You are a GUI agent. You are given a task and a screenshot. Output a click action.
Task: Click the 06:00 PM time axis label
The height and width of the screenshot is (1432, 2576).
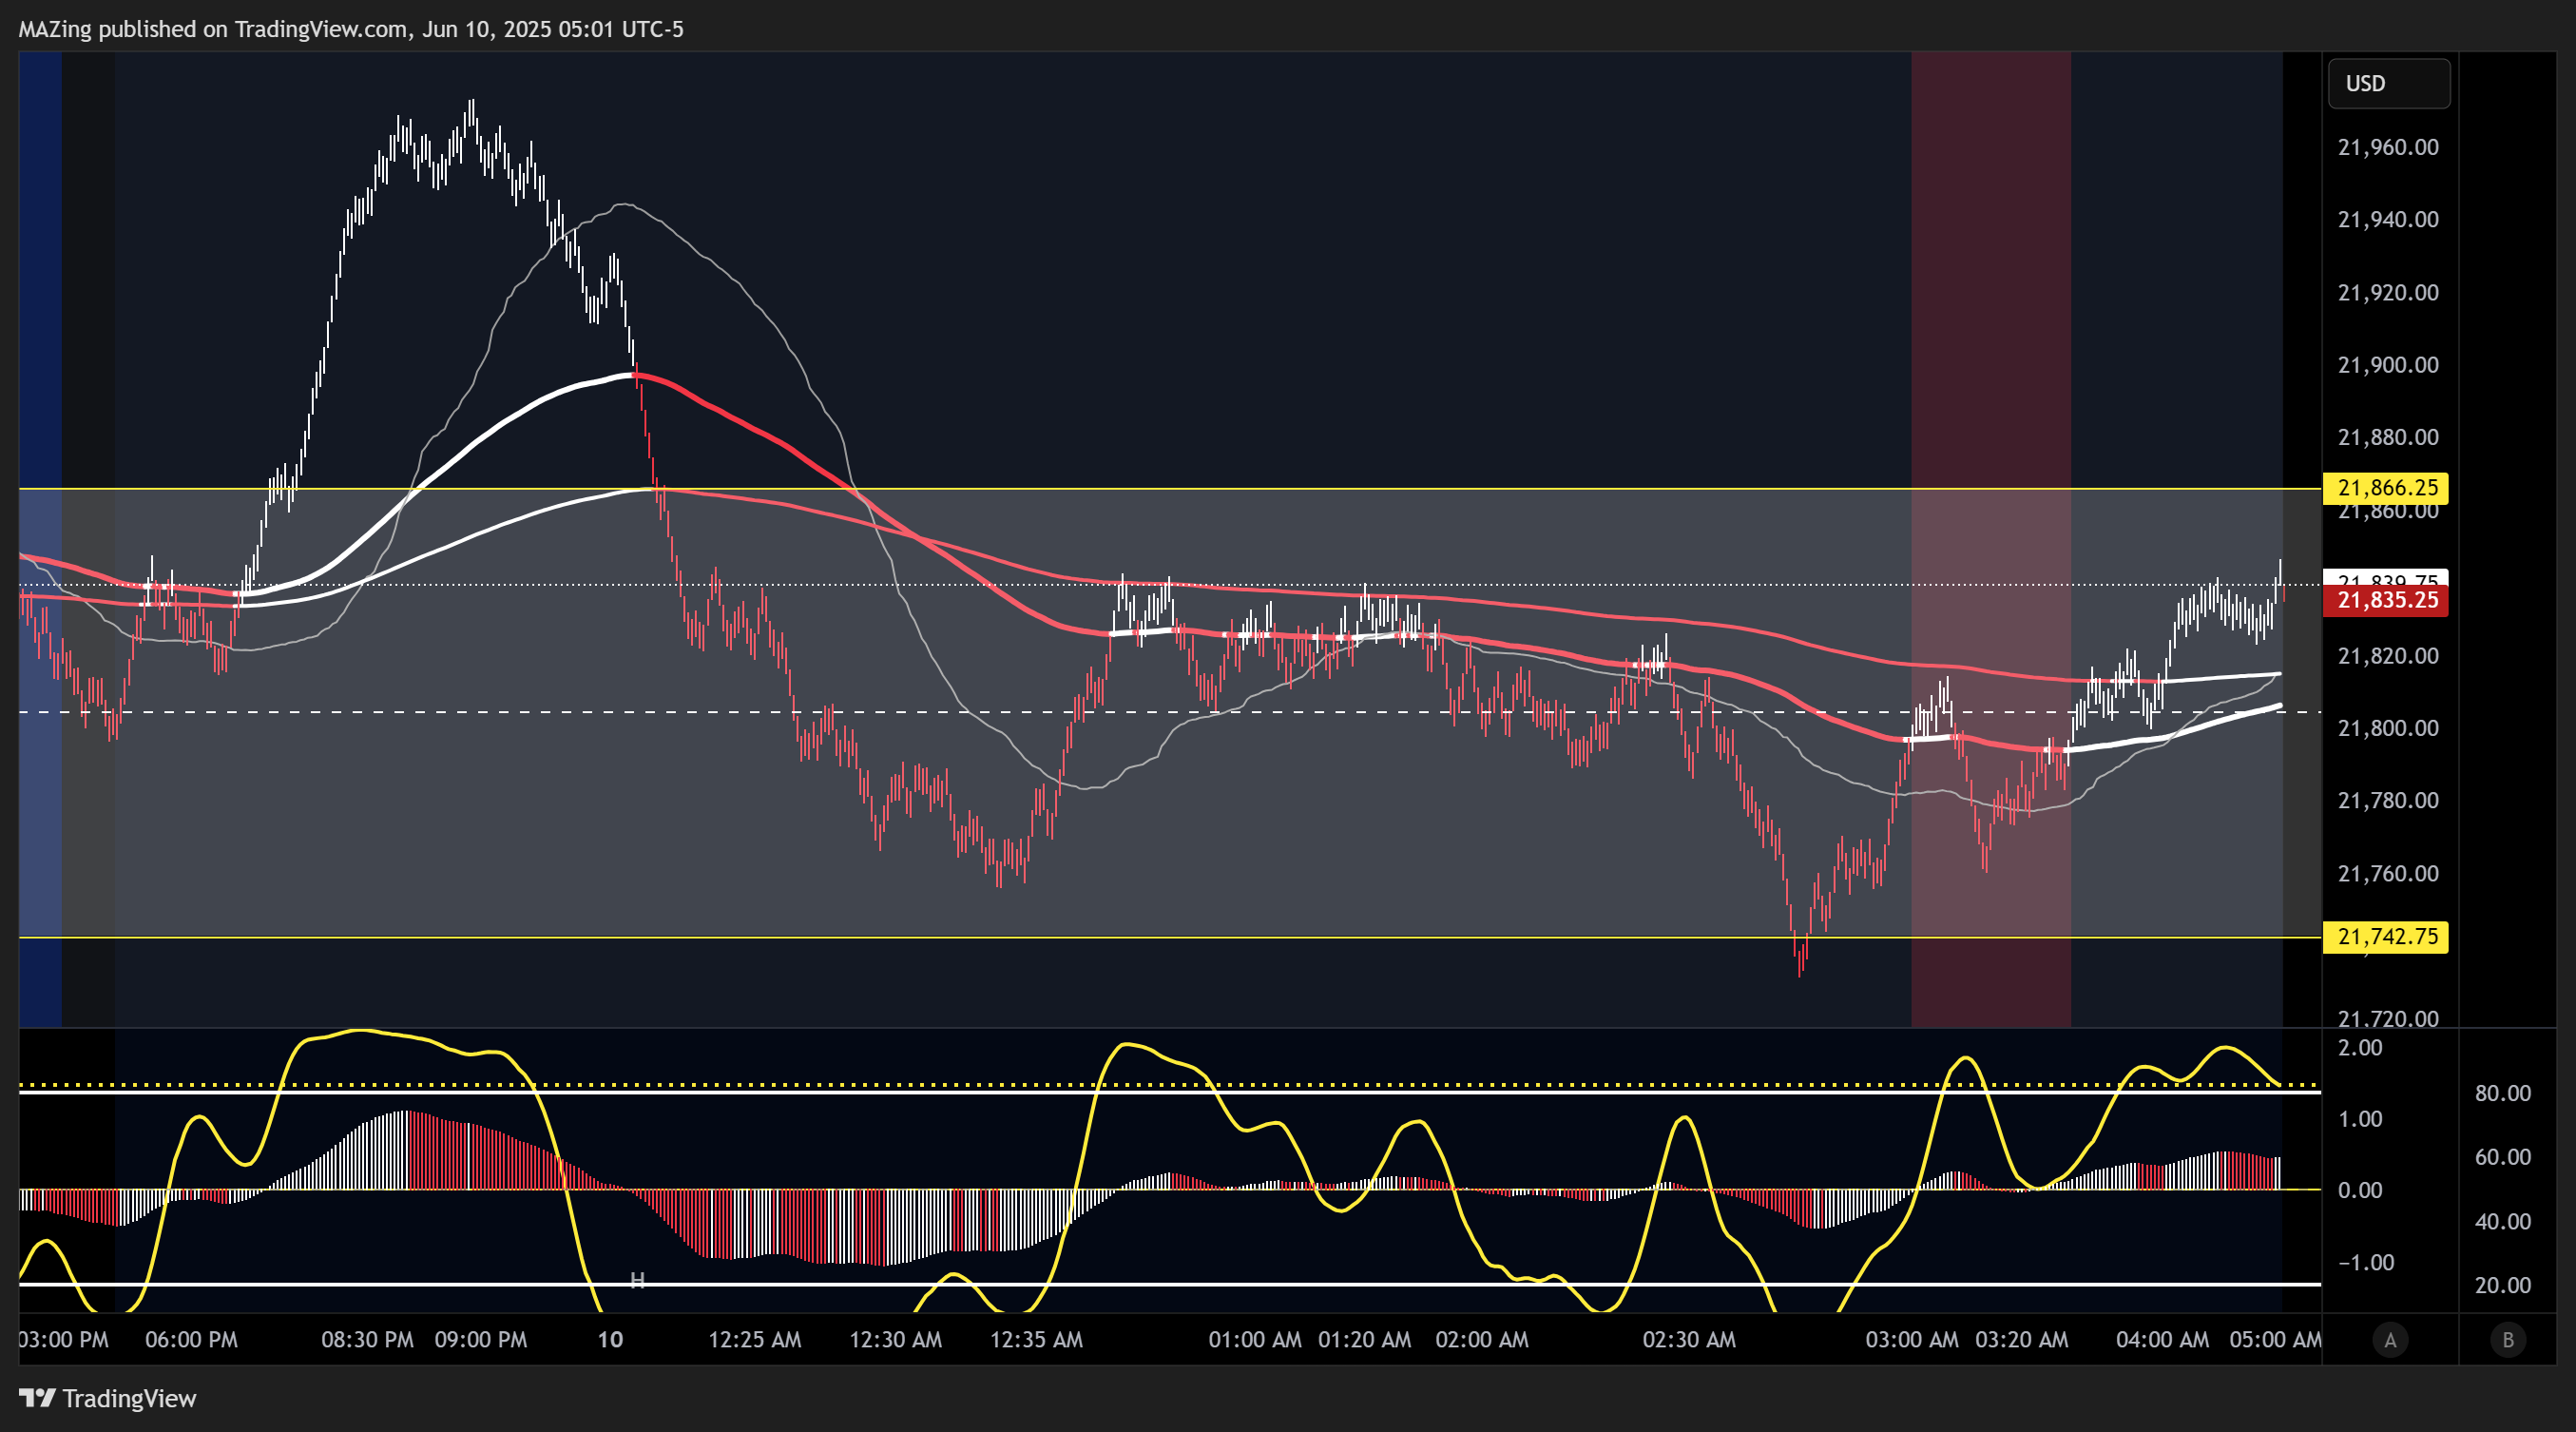(x=191, y=1340)
